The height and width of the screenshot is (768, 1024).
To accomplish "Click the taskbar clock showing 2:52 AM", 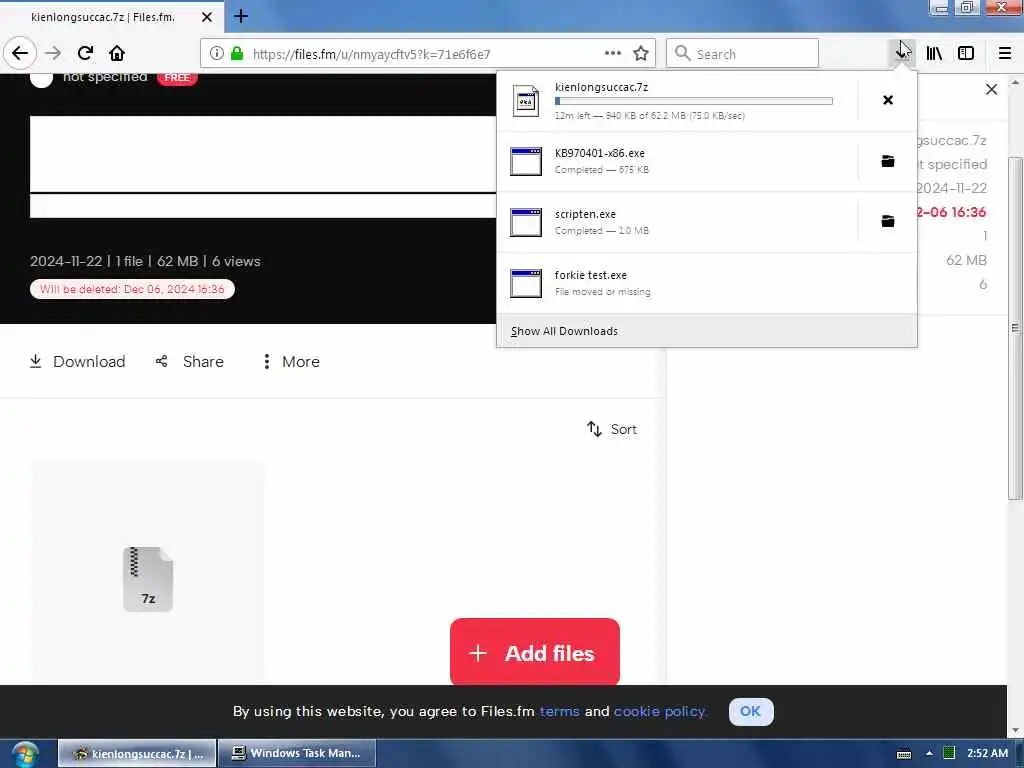I will point(987,753).
